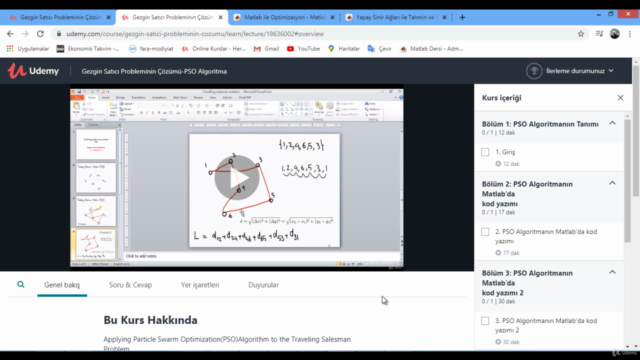Reload the page using the refresh icon
The width and height of the screenshot is (640, 360).
click(x=40, y=34)
